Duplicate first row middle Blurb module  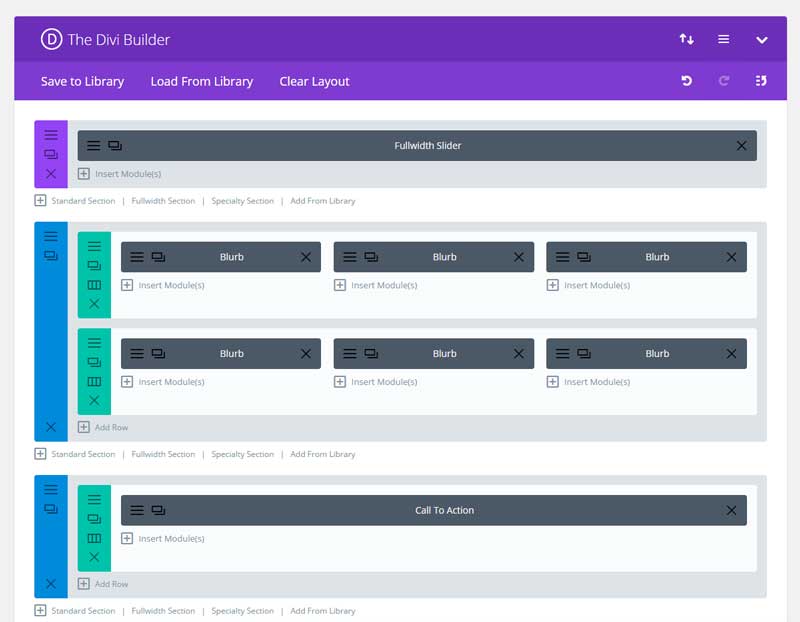(x=371, y=257)
